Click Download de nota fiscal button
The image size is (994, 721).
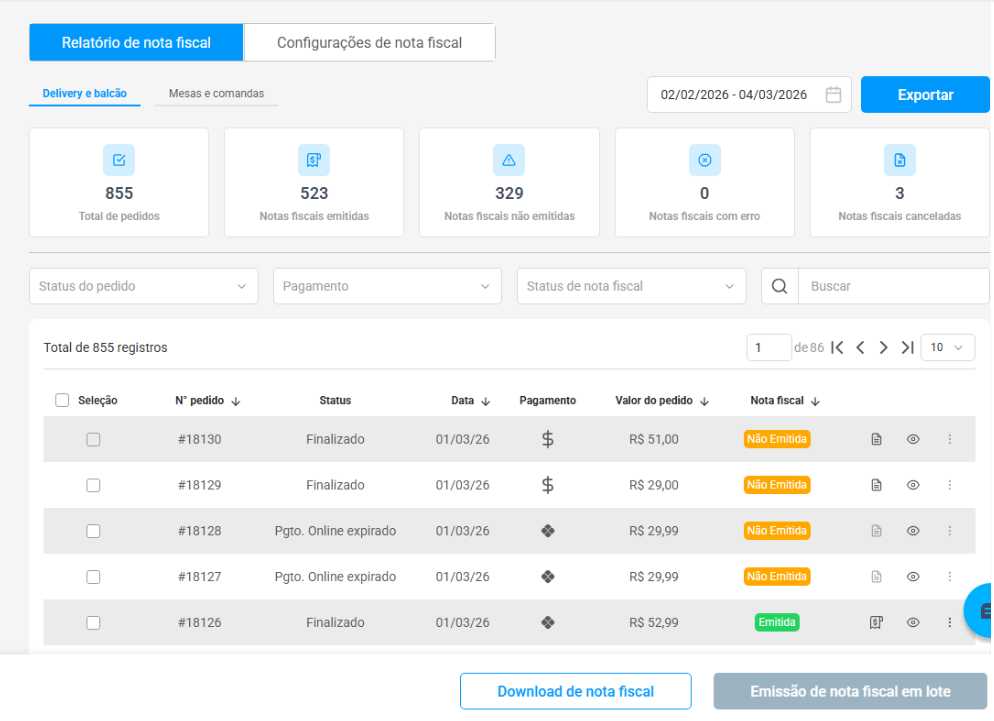(575, 691)
